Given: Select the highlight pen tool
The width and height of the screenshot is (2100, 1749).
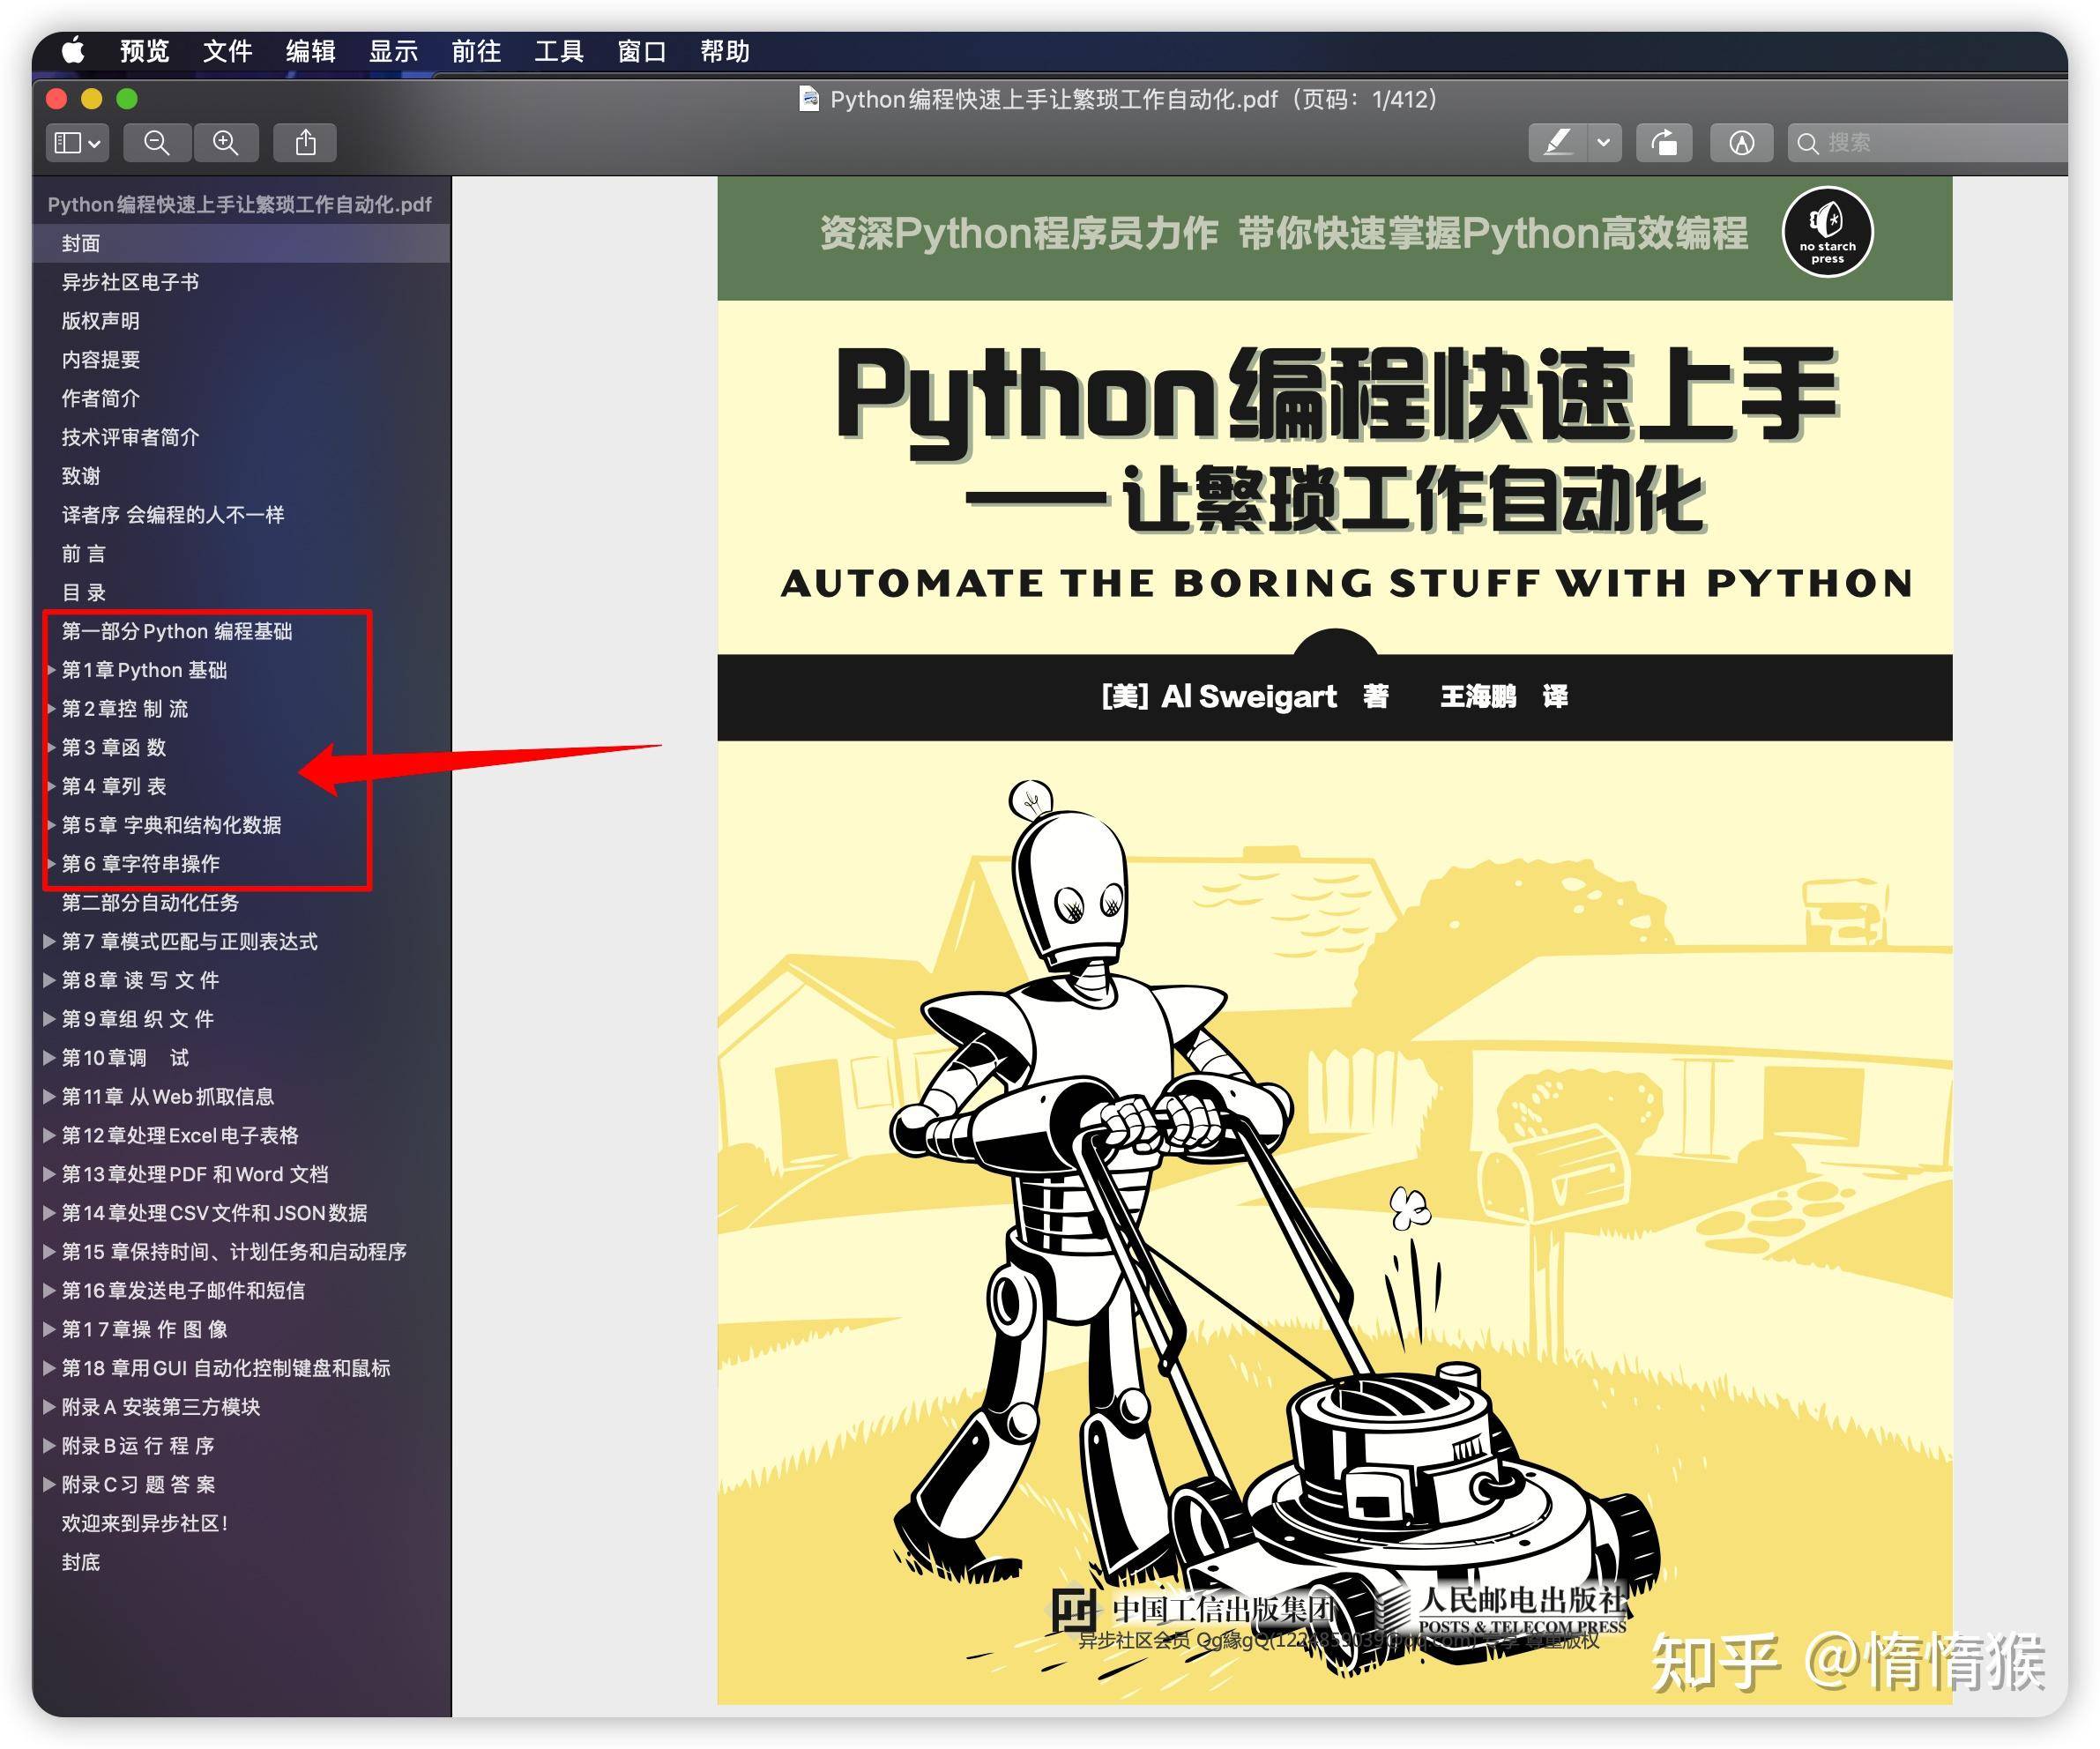Looking at the screenshot, I should pos(1557,143).
